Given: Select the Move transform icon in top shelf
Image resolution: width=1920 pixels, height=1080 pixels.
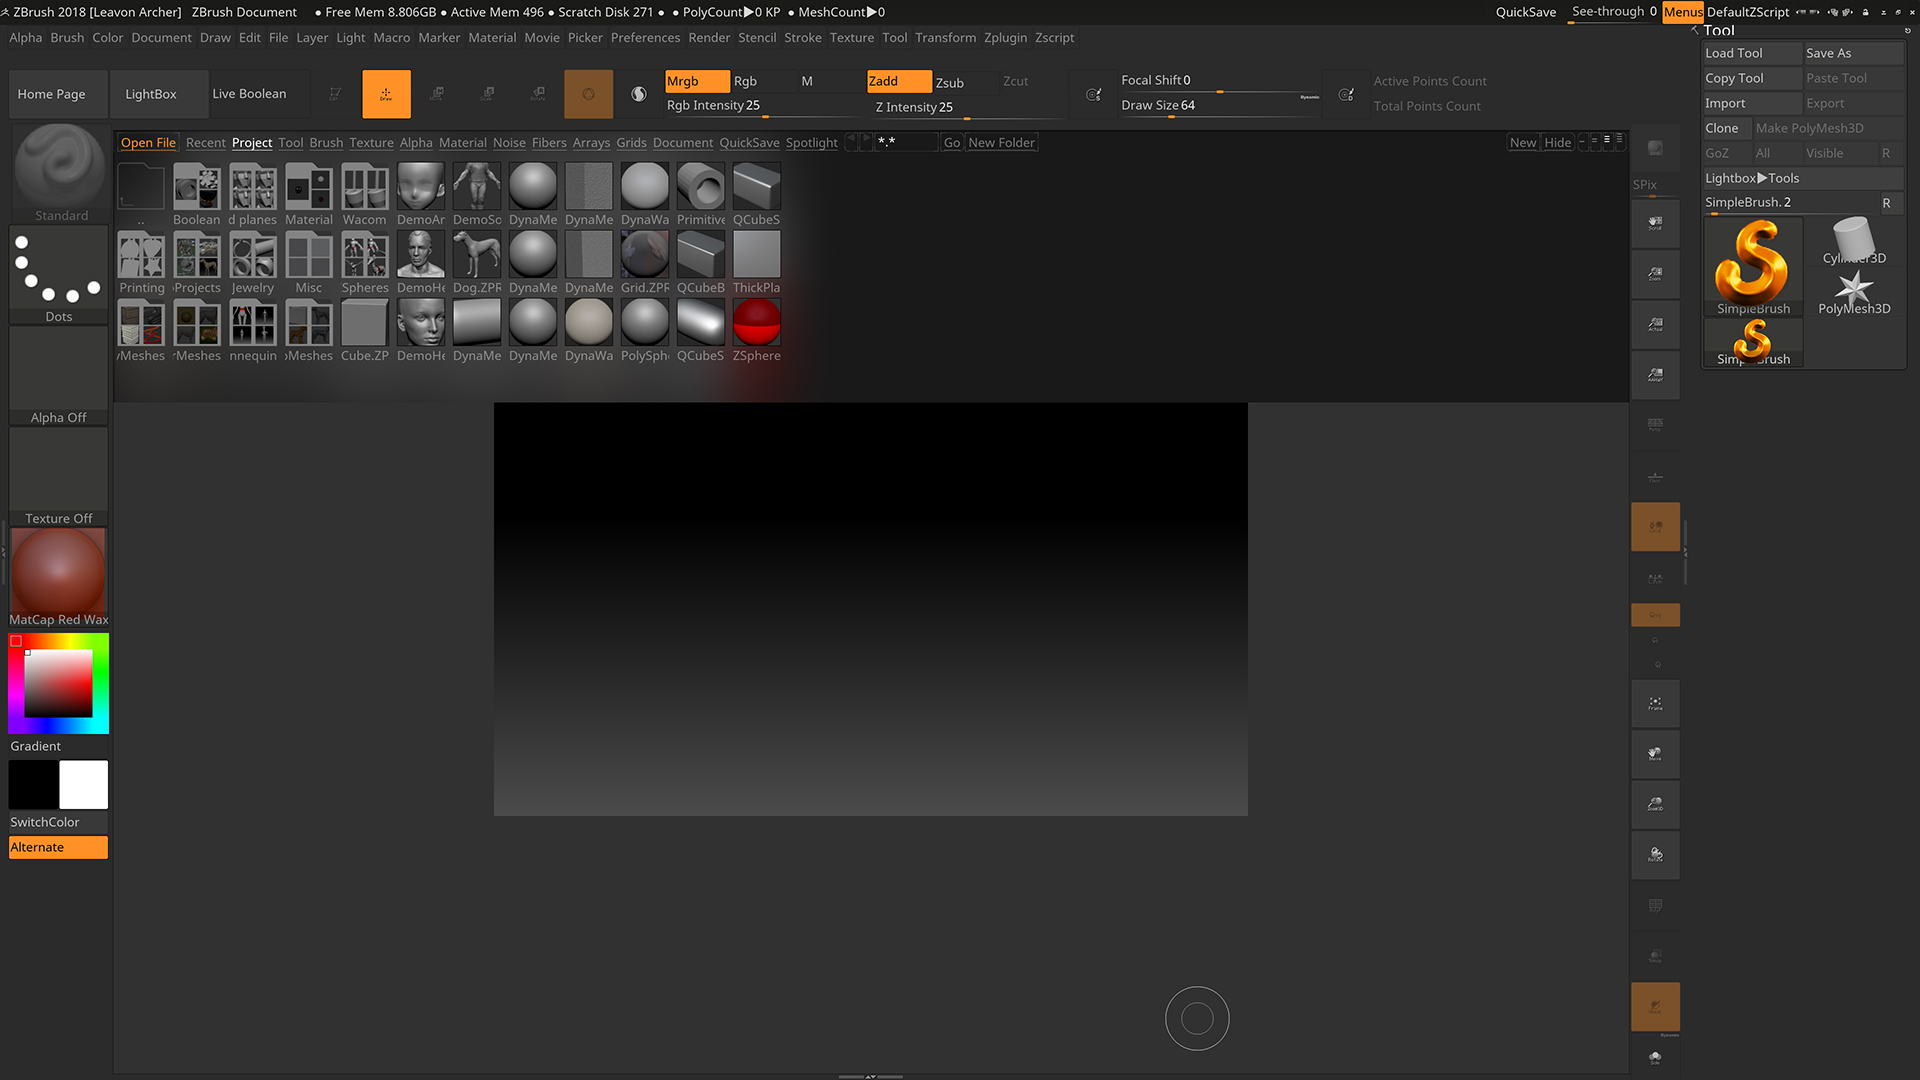Looking at the screenshot, I should (437, 94).
